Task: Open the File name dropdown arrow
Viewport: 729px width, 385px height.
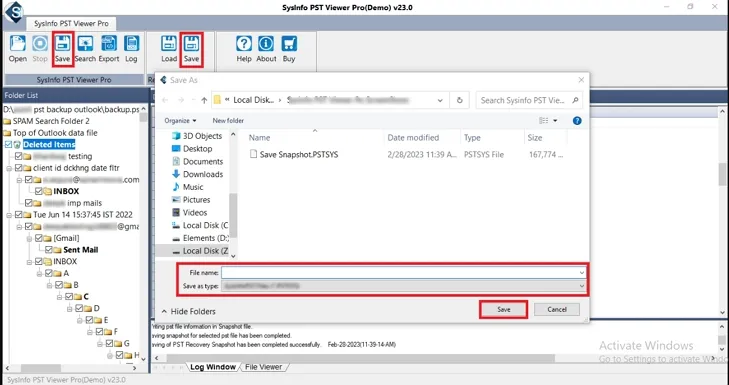Action: 581,273
